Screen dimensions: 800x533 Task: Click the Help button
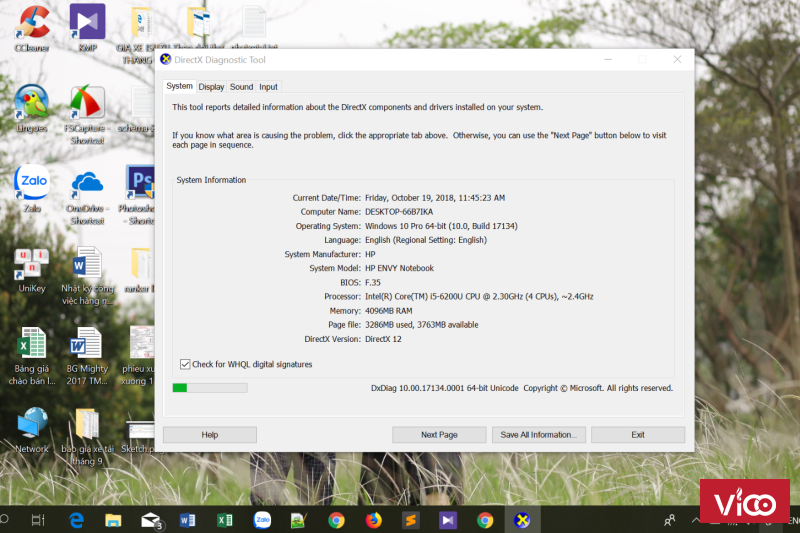point(210,435)
